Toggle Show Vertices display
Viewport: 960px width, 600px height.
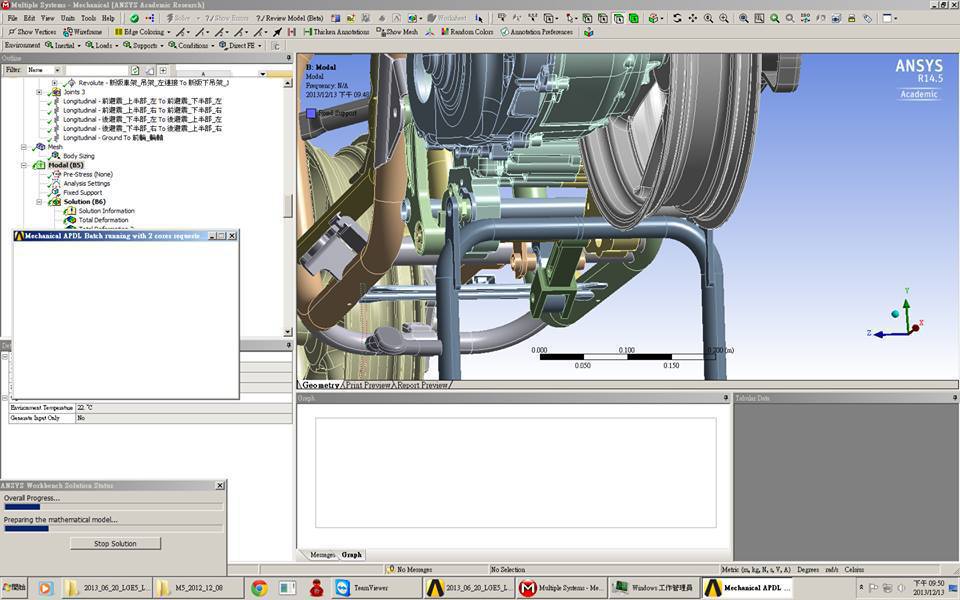tap(31, 32)
